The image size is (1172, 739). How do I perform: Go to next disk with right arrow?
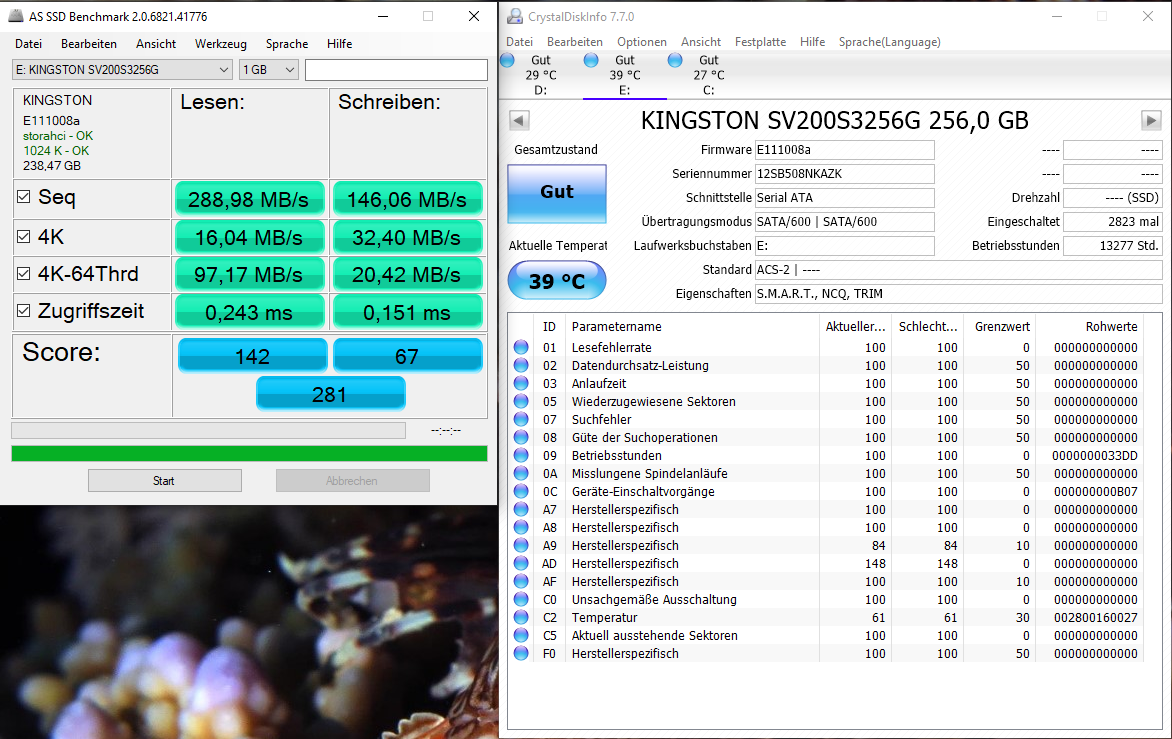[1151, 120]
